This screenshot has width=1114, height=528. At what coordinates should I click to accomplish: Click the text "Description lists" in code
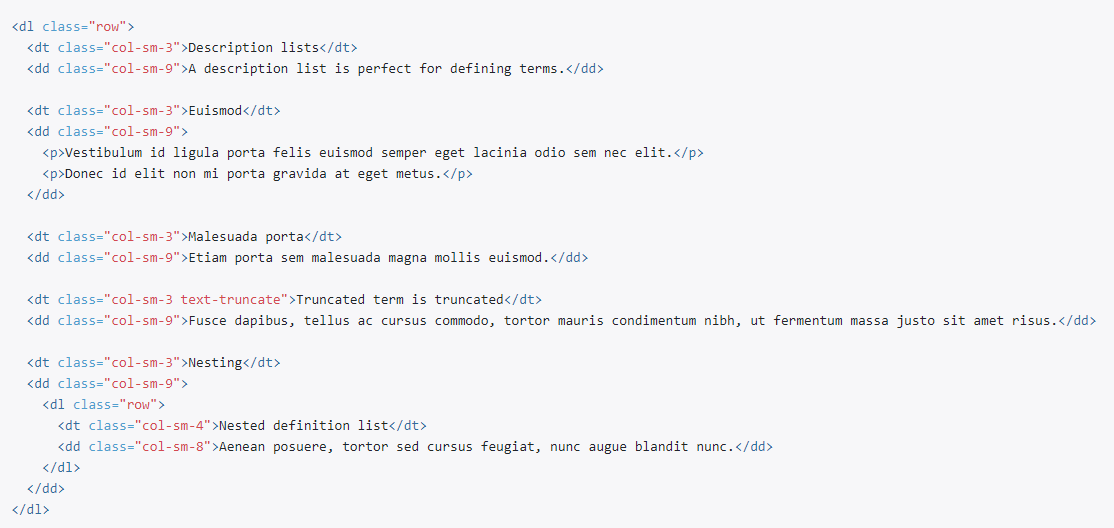pyautogui.click(x=253, y=48)
